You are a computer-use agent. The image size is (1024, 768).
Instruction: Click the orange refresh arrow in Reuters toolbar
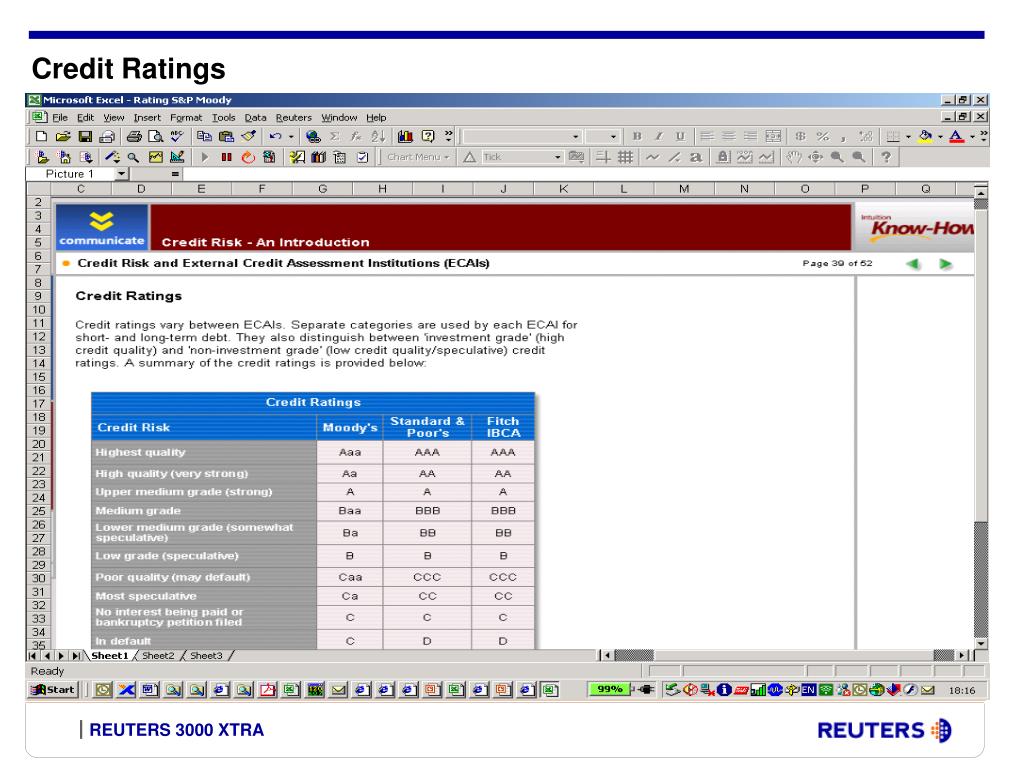coord(248,157)
